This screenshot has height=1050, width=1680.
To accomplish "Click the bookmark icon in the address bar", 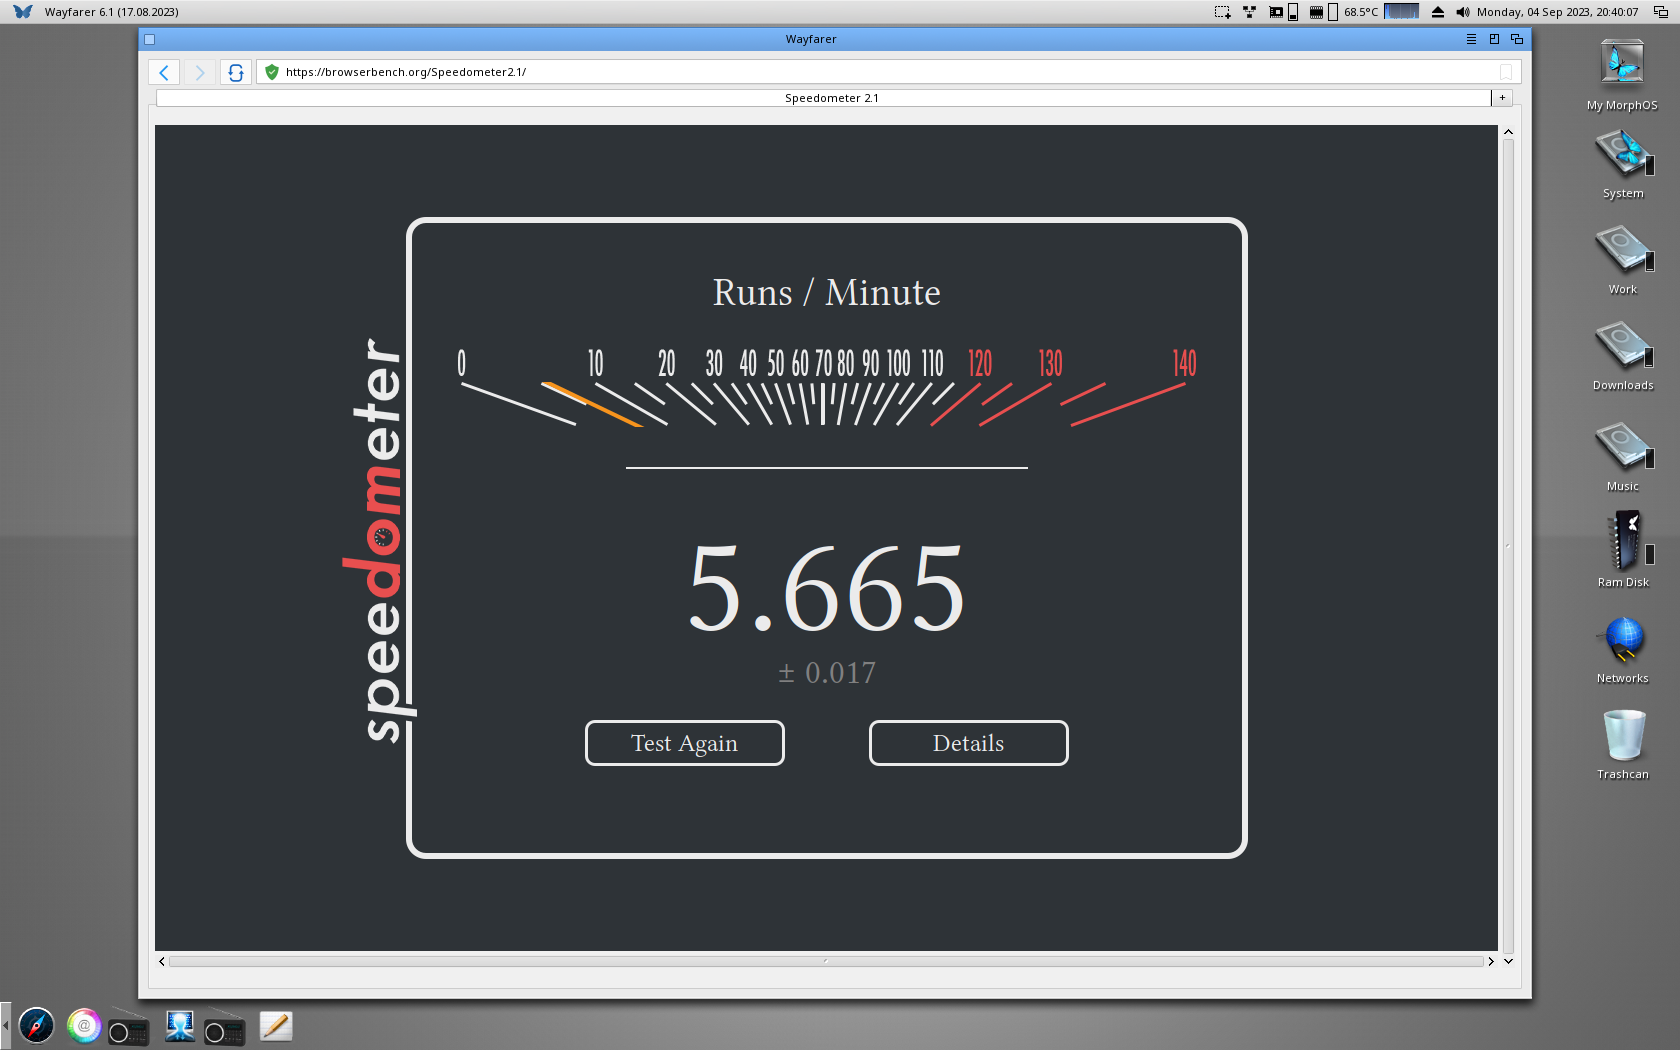I will pos(1506,72).
